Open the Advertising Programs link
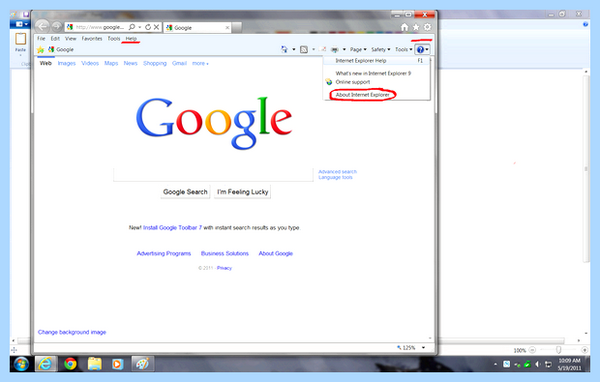Viewport: 600px width, 382px height. 164,253
